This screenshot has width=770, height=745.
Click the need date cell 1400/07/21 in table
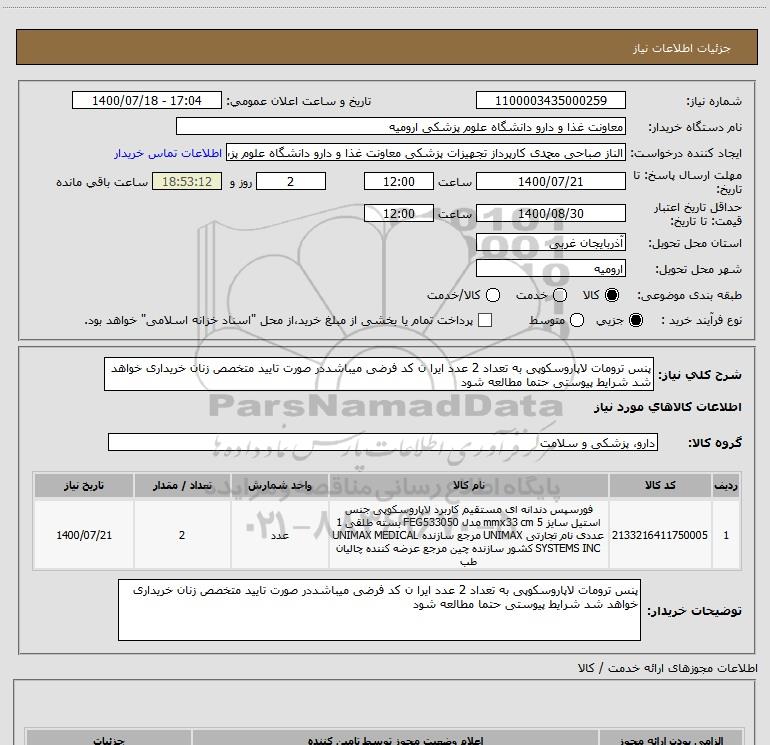click(x=83, y=535)
